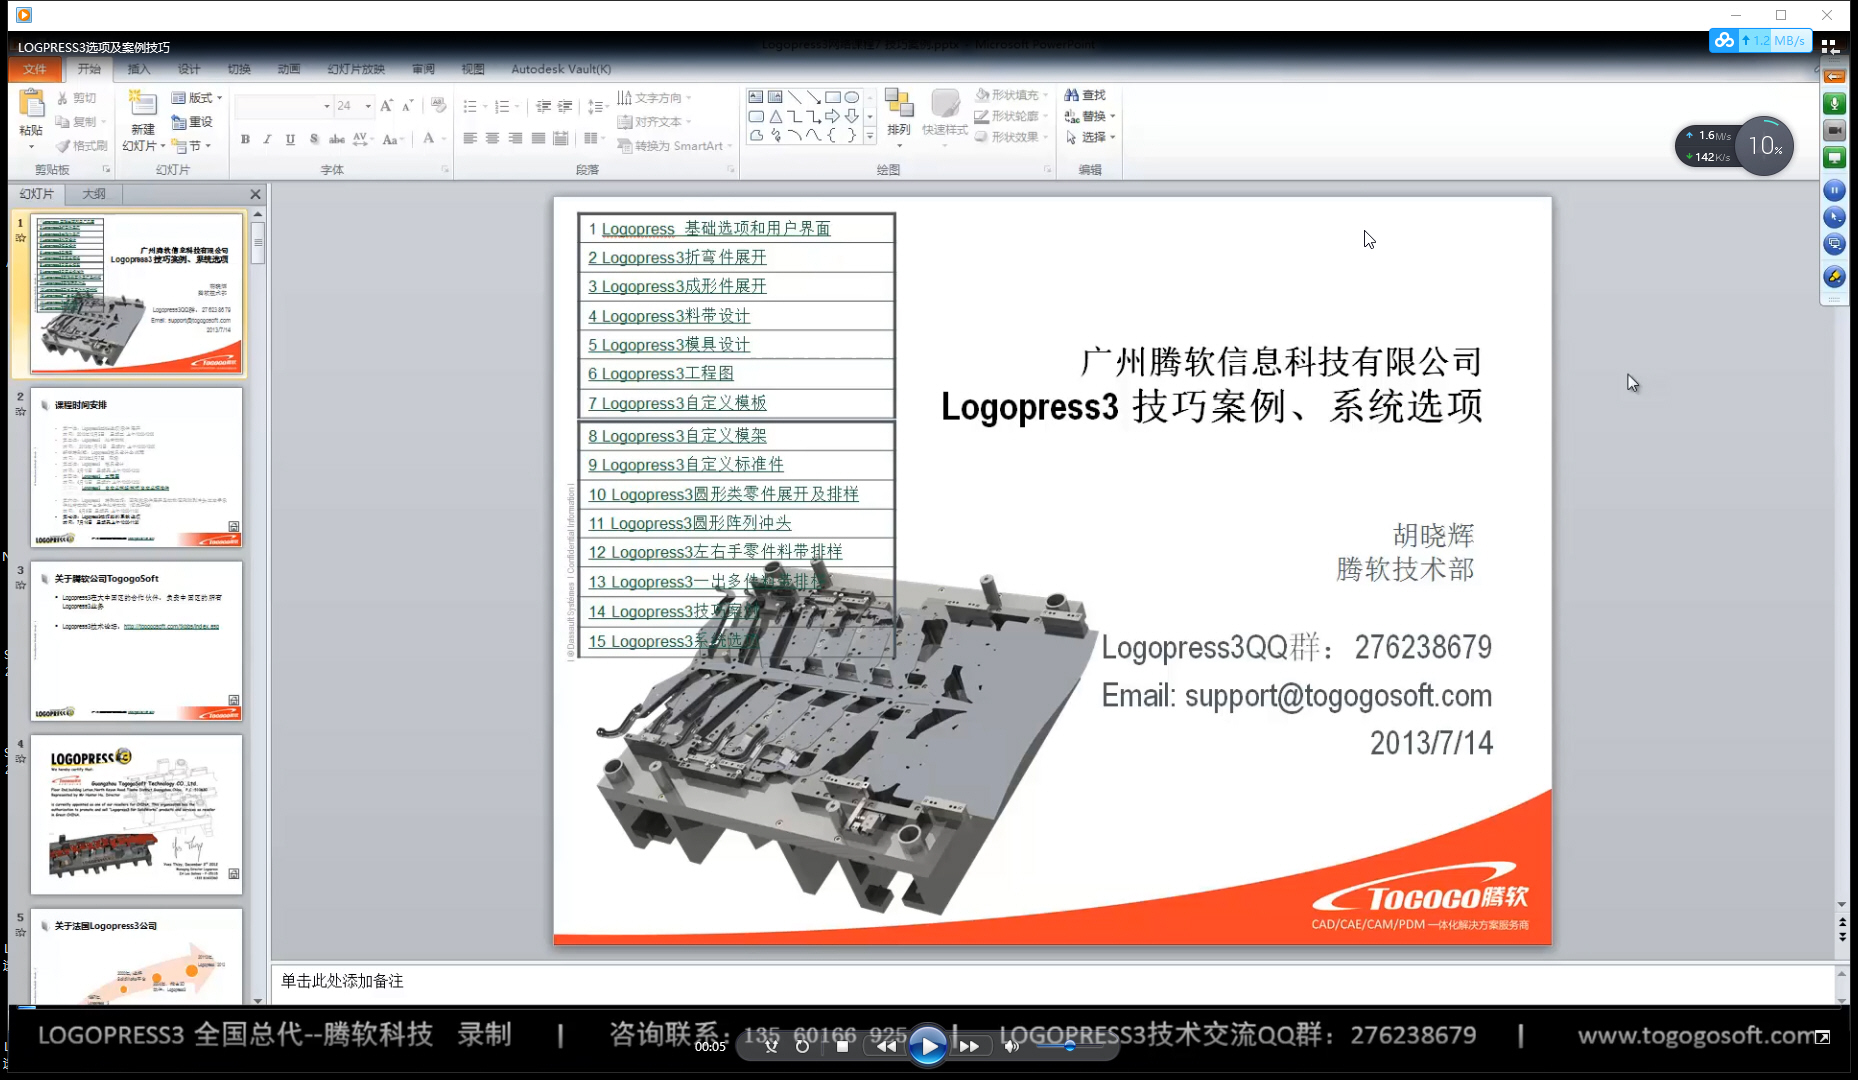This screenshot has height=1080, width=1858.
Task: Switch to the Outline (大纲) pane tab
Action: [94, 194]
